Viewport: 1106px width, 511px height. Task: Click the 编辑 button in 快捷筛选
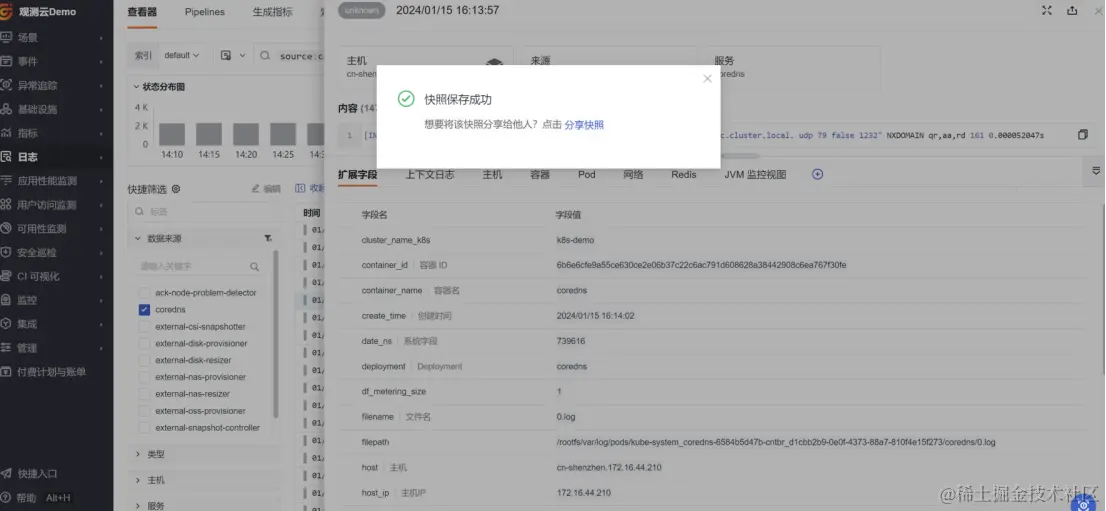[x=266, y=189]
